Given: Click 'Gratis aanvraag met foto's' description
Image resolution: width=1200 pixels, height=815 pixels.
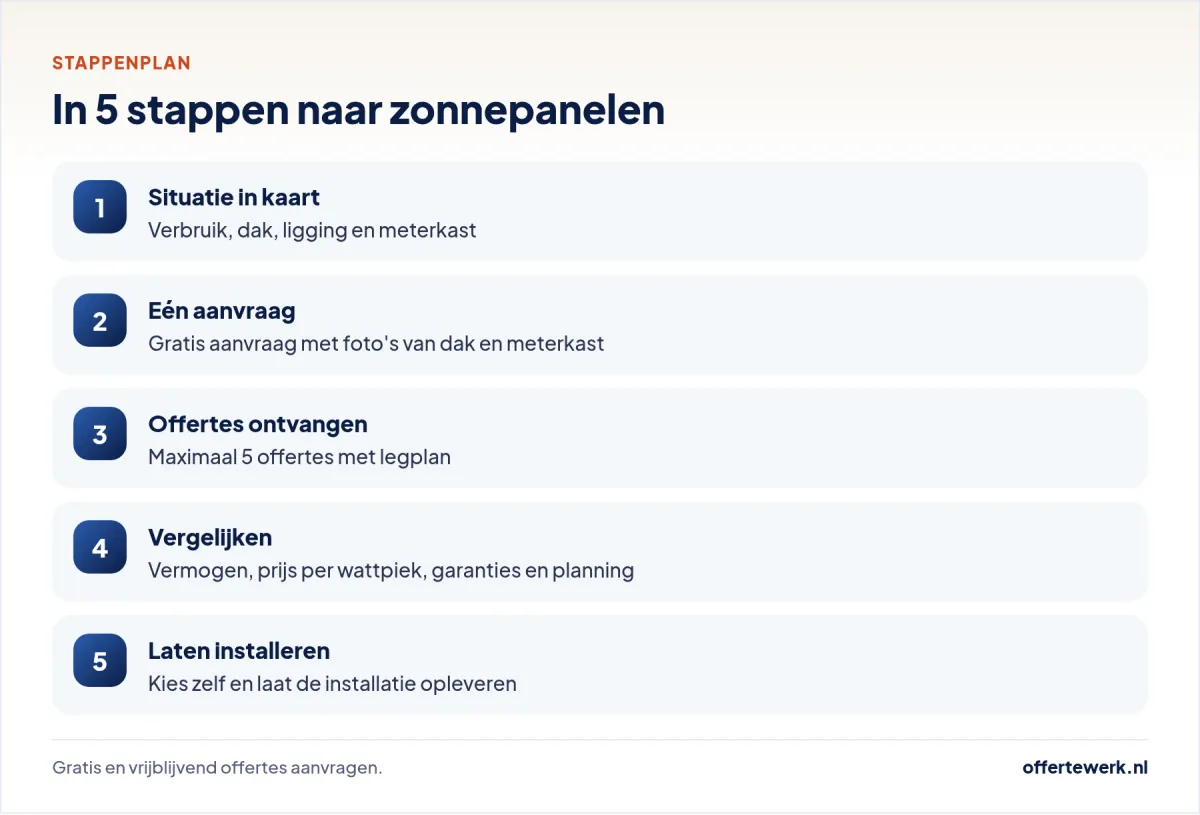Looking at the screenshot, I should [x=376, y=343].
